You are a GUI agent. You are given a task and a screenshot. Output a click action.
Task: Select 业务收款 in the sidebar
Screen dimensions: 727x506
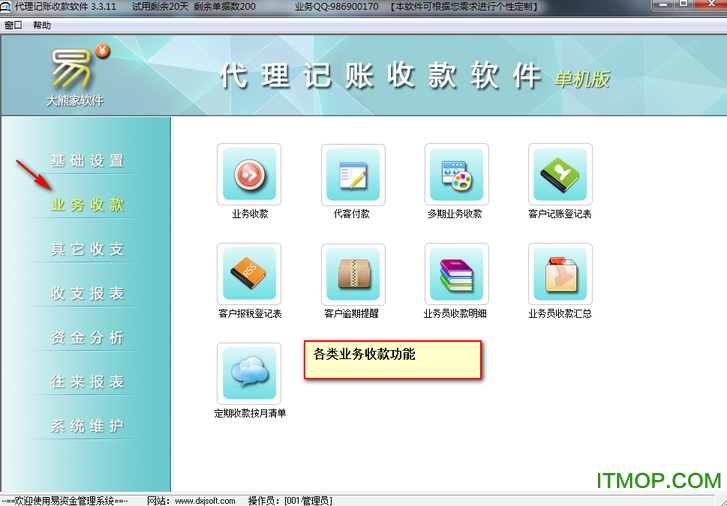(x=88, y=205)
